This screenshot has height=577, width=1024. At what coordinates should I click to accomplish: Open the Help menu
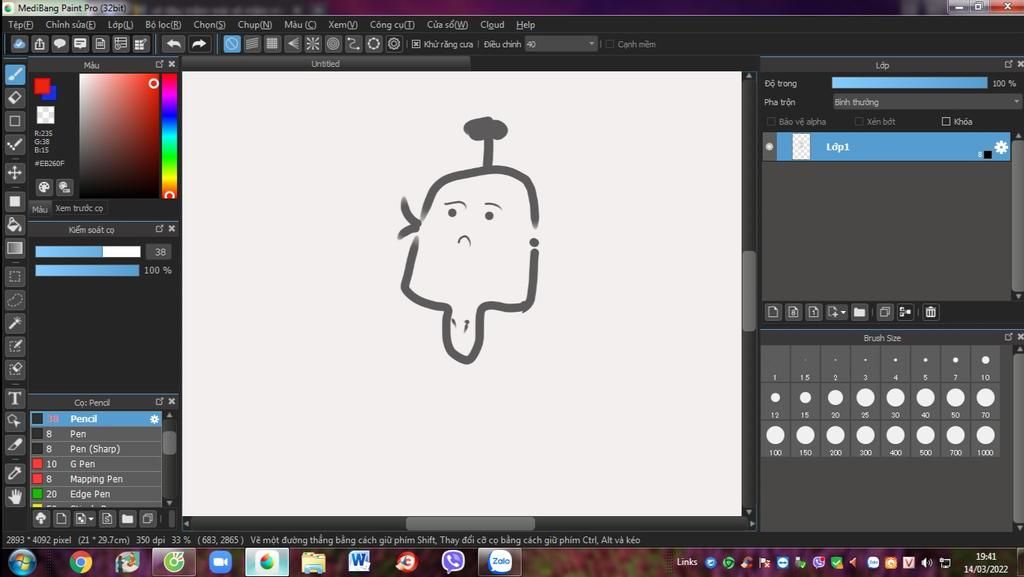tap(525, 25)
